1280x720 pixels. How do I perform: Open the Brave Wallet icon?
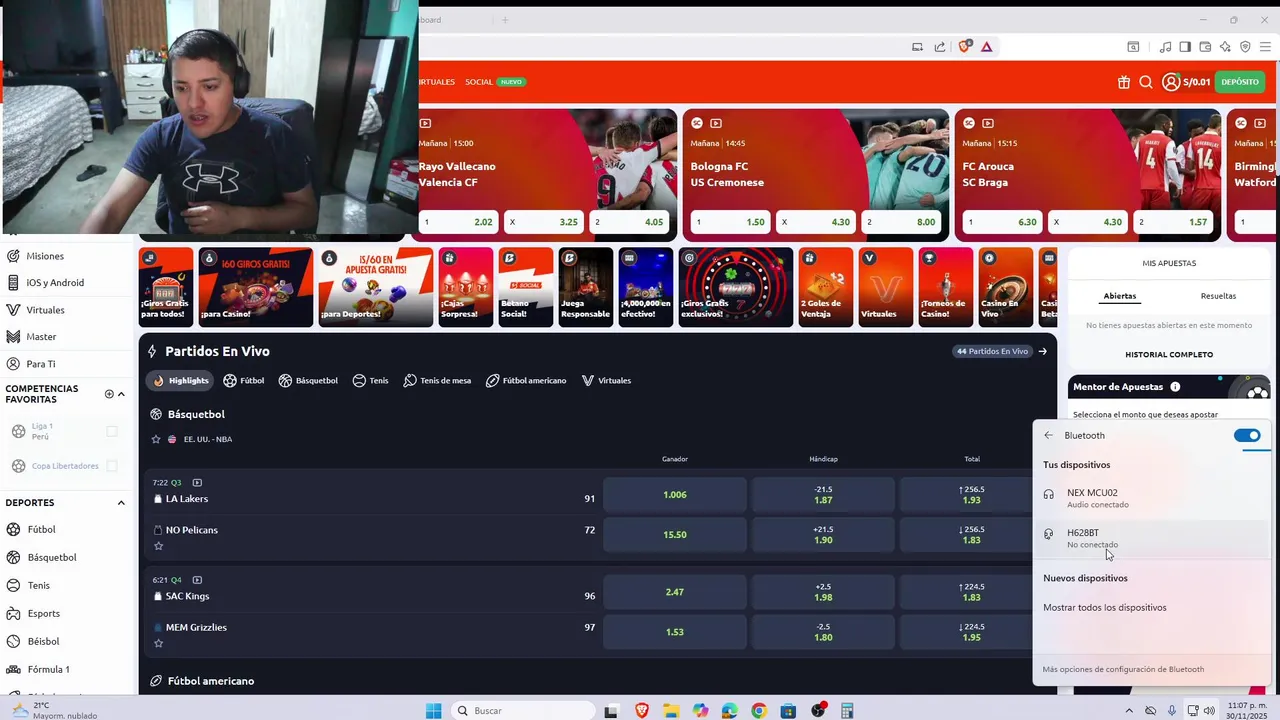pos(1205,46)
